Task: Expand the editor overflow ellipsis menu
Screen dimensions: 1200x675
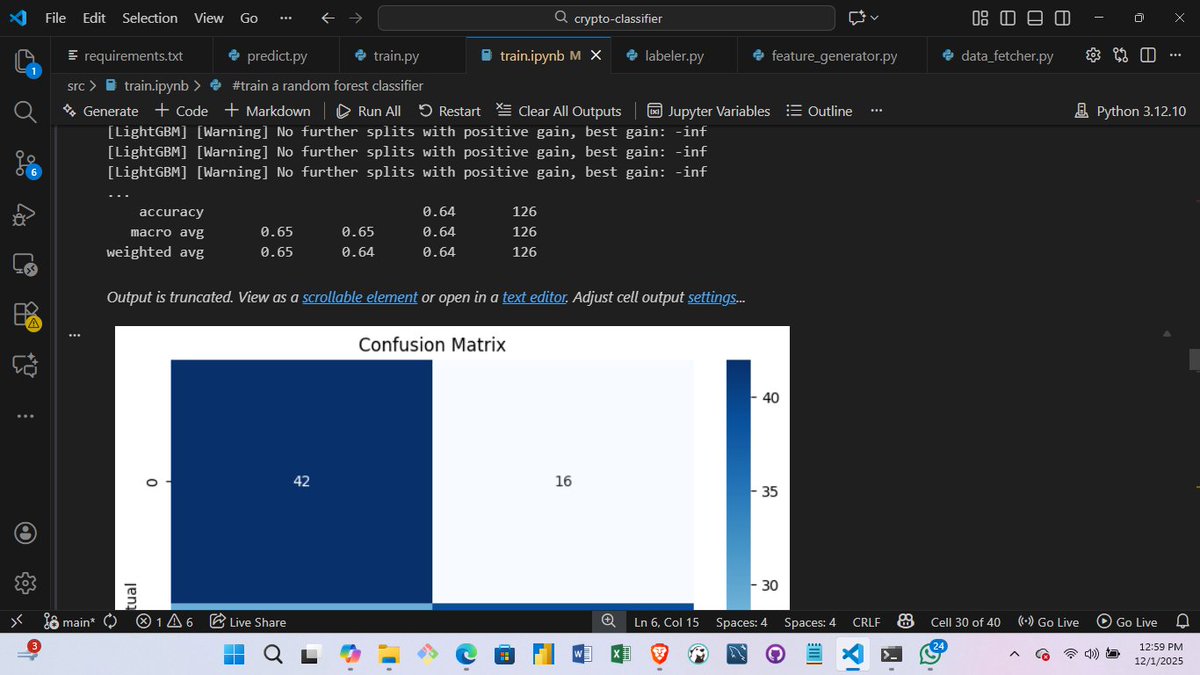Action: 1176,55
